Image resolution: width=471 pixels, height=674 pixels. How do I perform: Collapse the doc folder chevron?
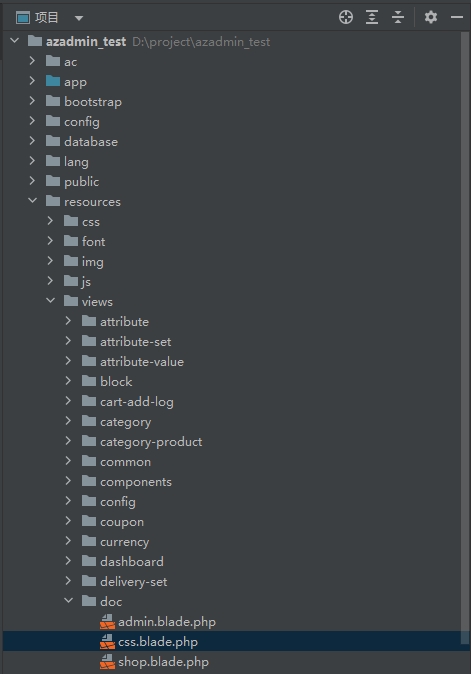tap(68, 600)
